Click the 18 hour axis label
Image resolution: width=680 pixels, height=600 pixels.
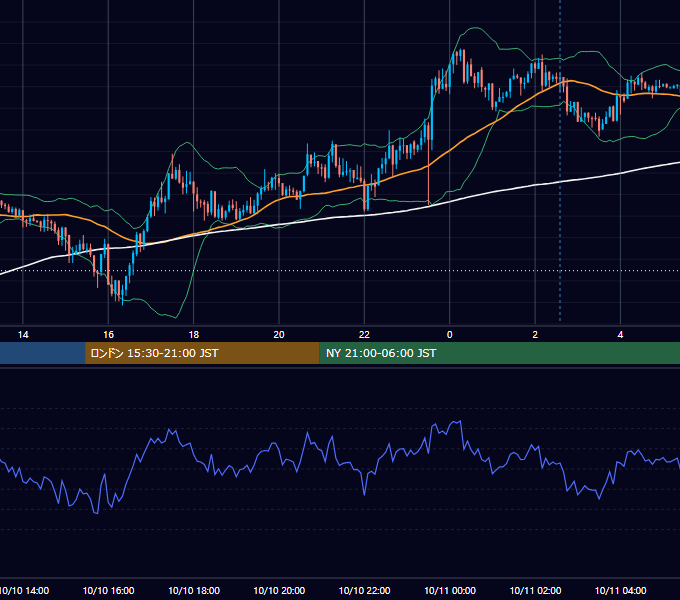point(193,335)
